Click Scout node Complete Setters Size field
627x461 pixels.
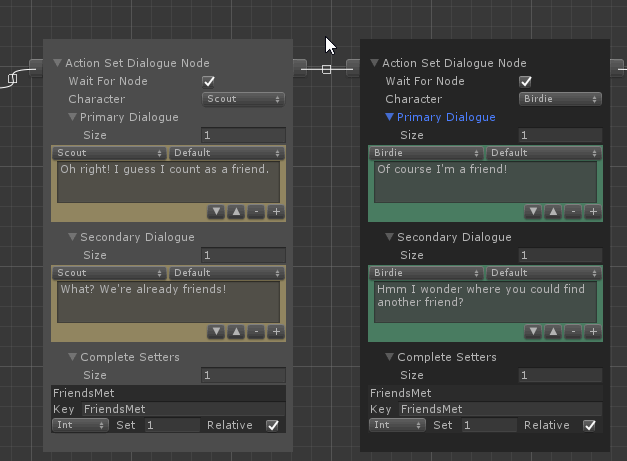pyautogui.click(x=244, y=375)
